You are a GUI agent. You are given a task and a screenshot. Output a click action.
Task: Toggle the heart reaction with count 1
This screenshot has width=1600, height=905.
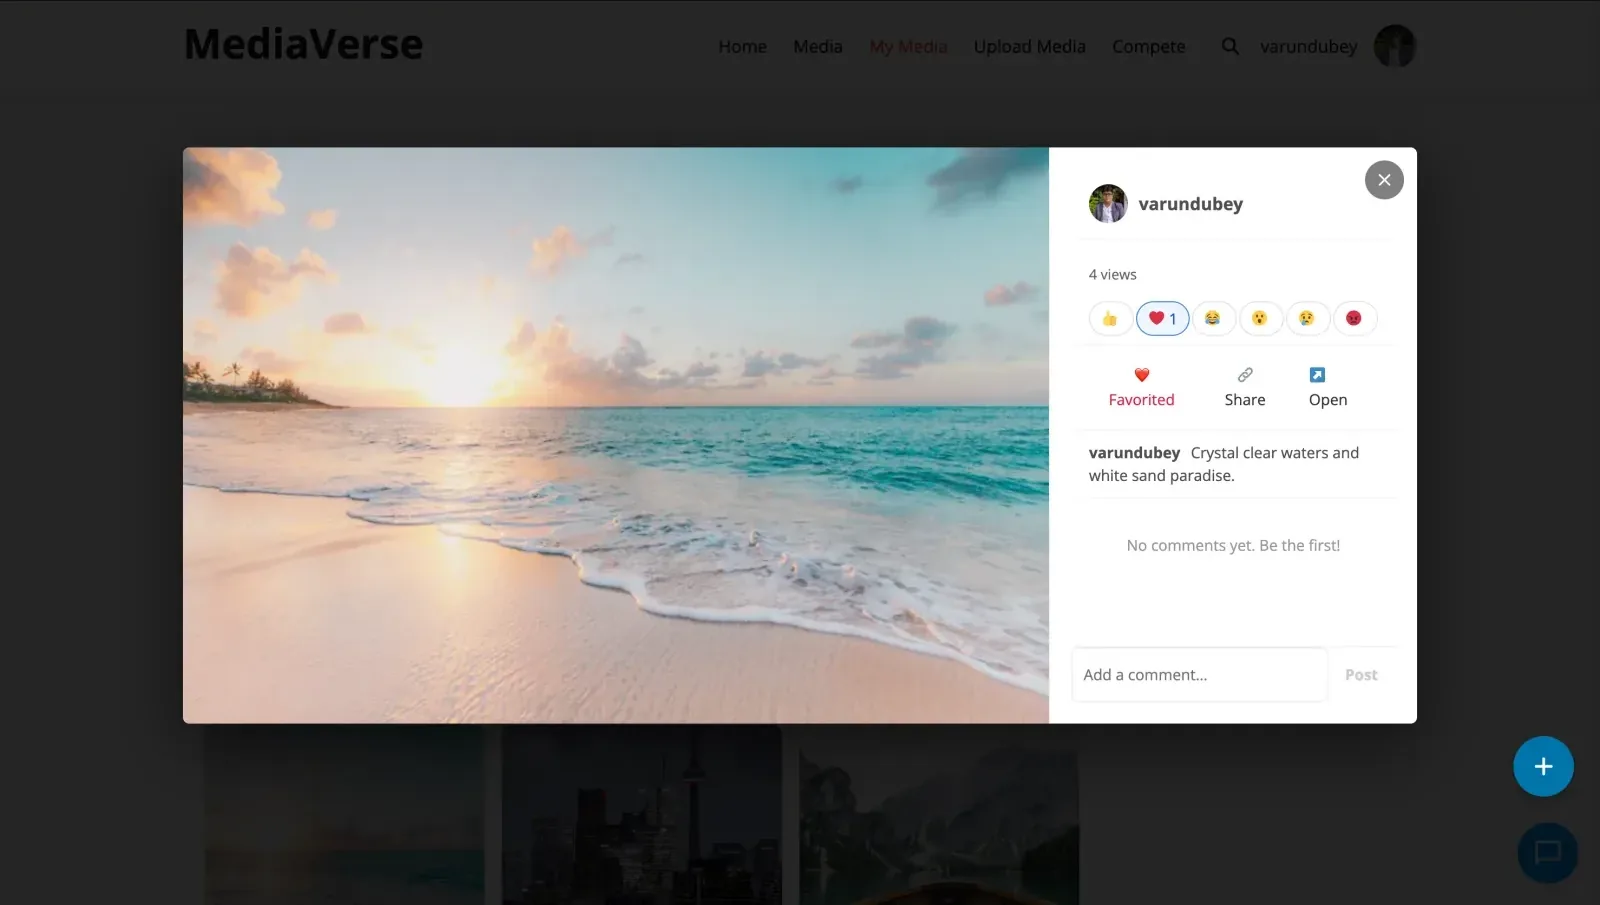coord(1162,319)
